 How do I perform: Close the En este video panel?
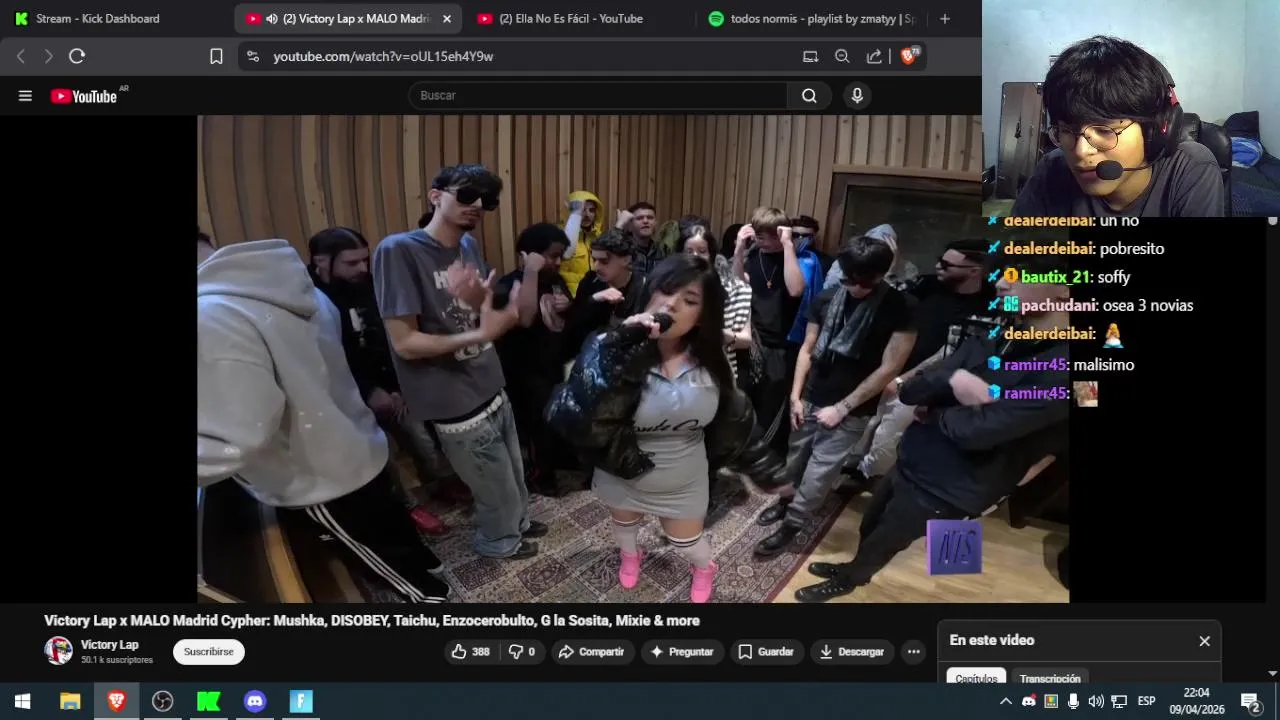coord(1204,641)
